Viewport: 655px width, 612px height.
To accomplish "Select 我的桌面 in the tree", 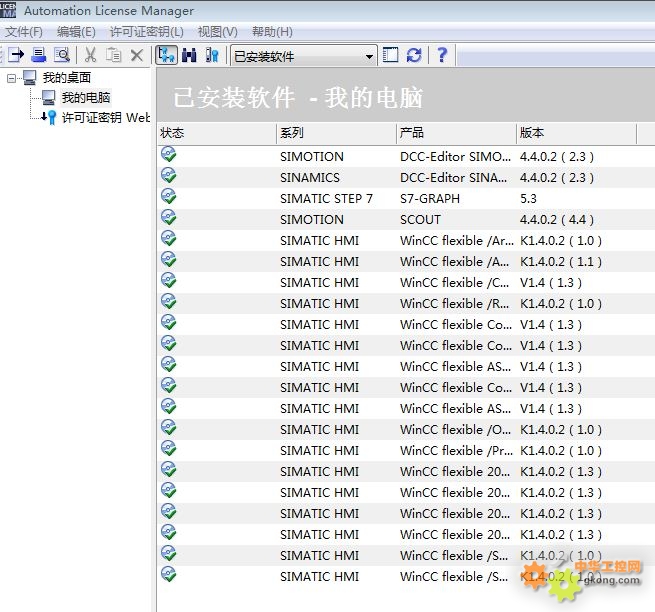I will pyautogui.click(x=67, y=77).
